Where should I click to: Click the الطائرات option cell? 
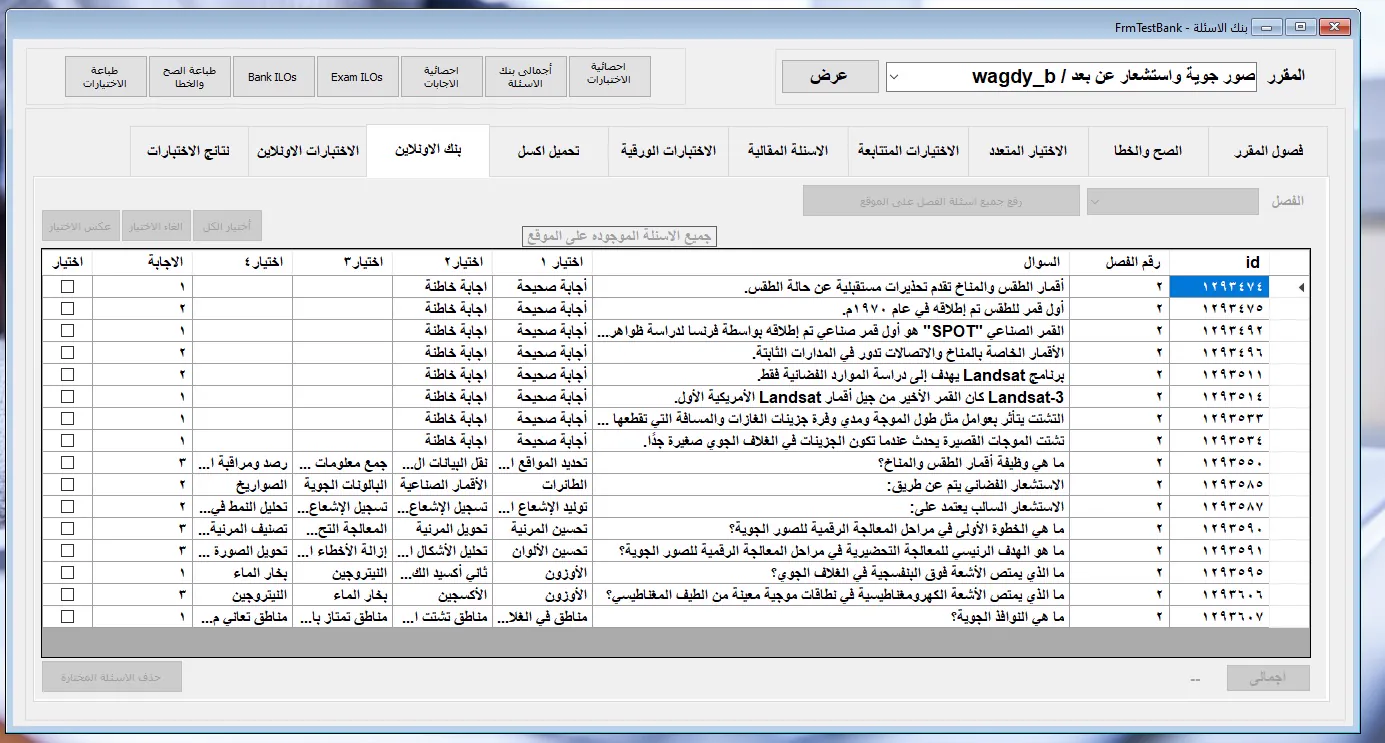pos(543,485)
